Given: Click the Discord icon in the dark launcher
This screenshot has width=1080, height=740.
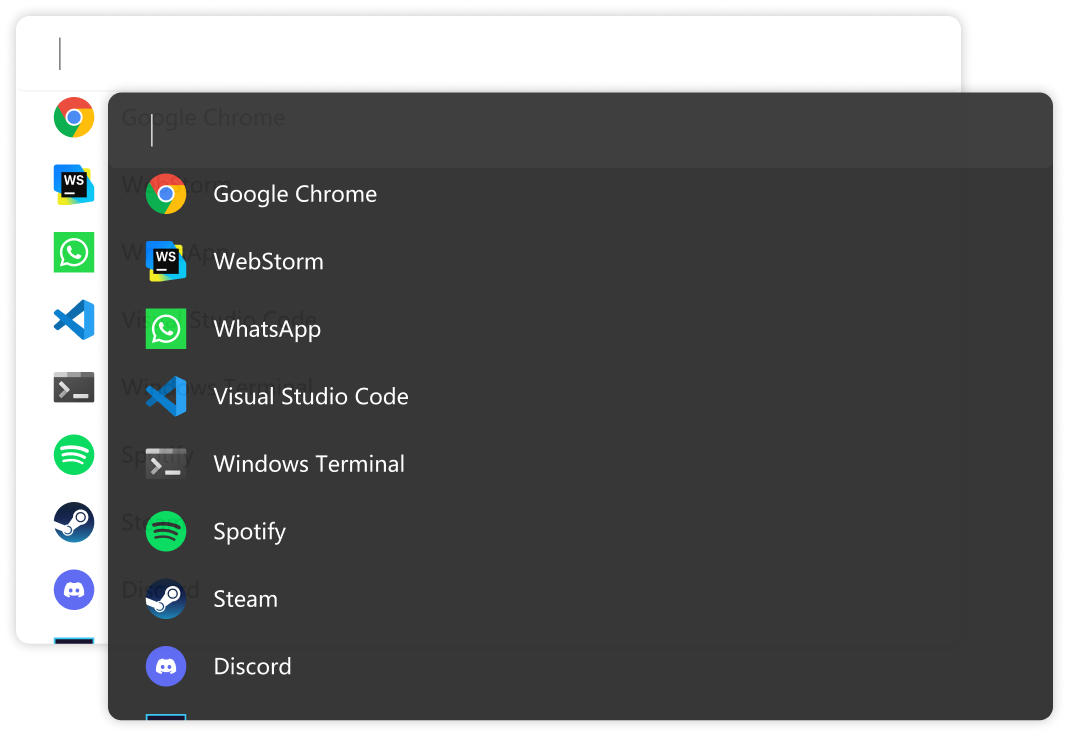Looking at the screenshot, I should coord(166,666).
